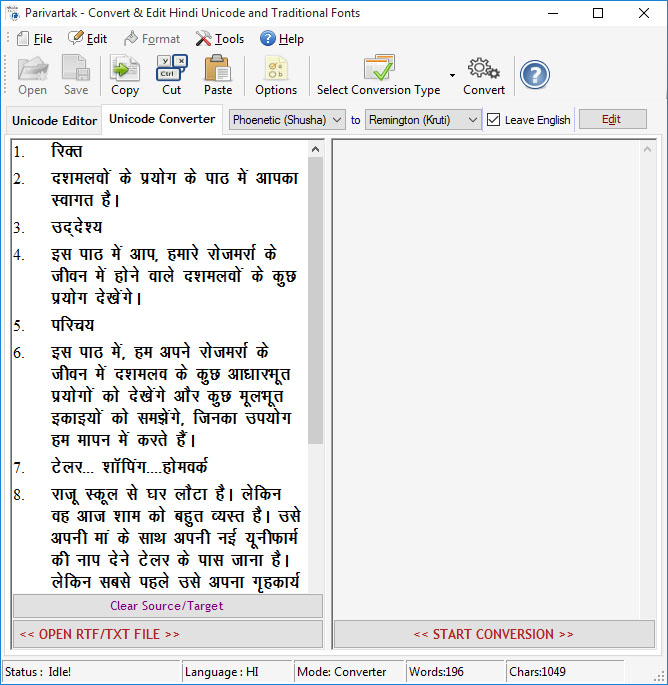Open the Tools menu
This screenshot has width=668, height=685.
click(x=220, y=39)
